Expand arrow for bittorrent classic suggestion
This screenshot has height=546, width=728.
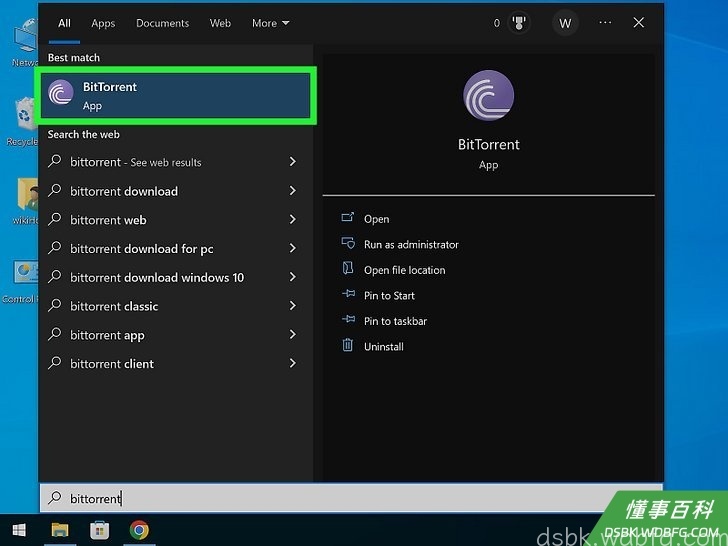pyautogui.click(x=292, y=306)
